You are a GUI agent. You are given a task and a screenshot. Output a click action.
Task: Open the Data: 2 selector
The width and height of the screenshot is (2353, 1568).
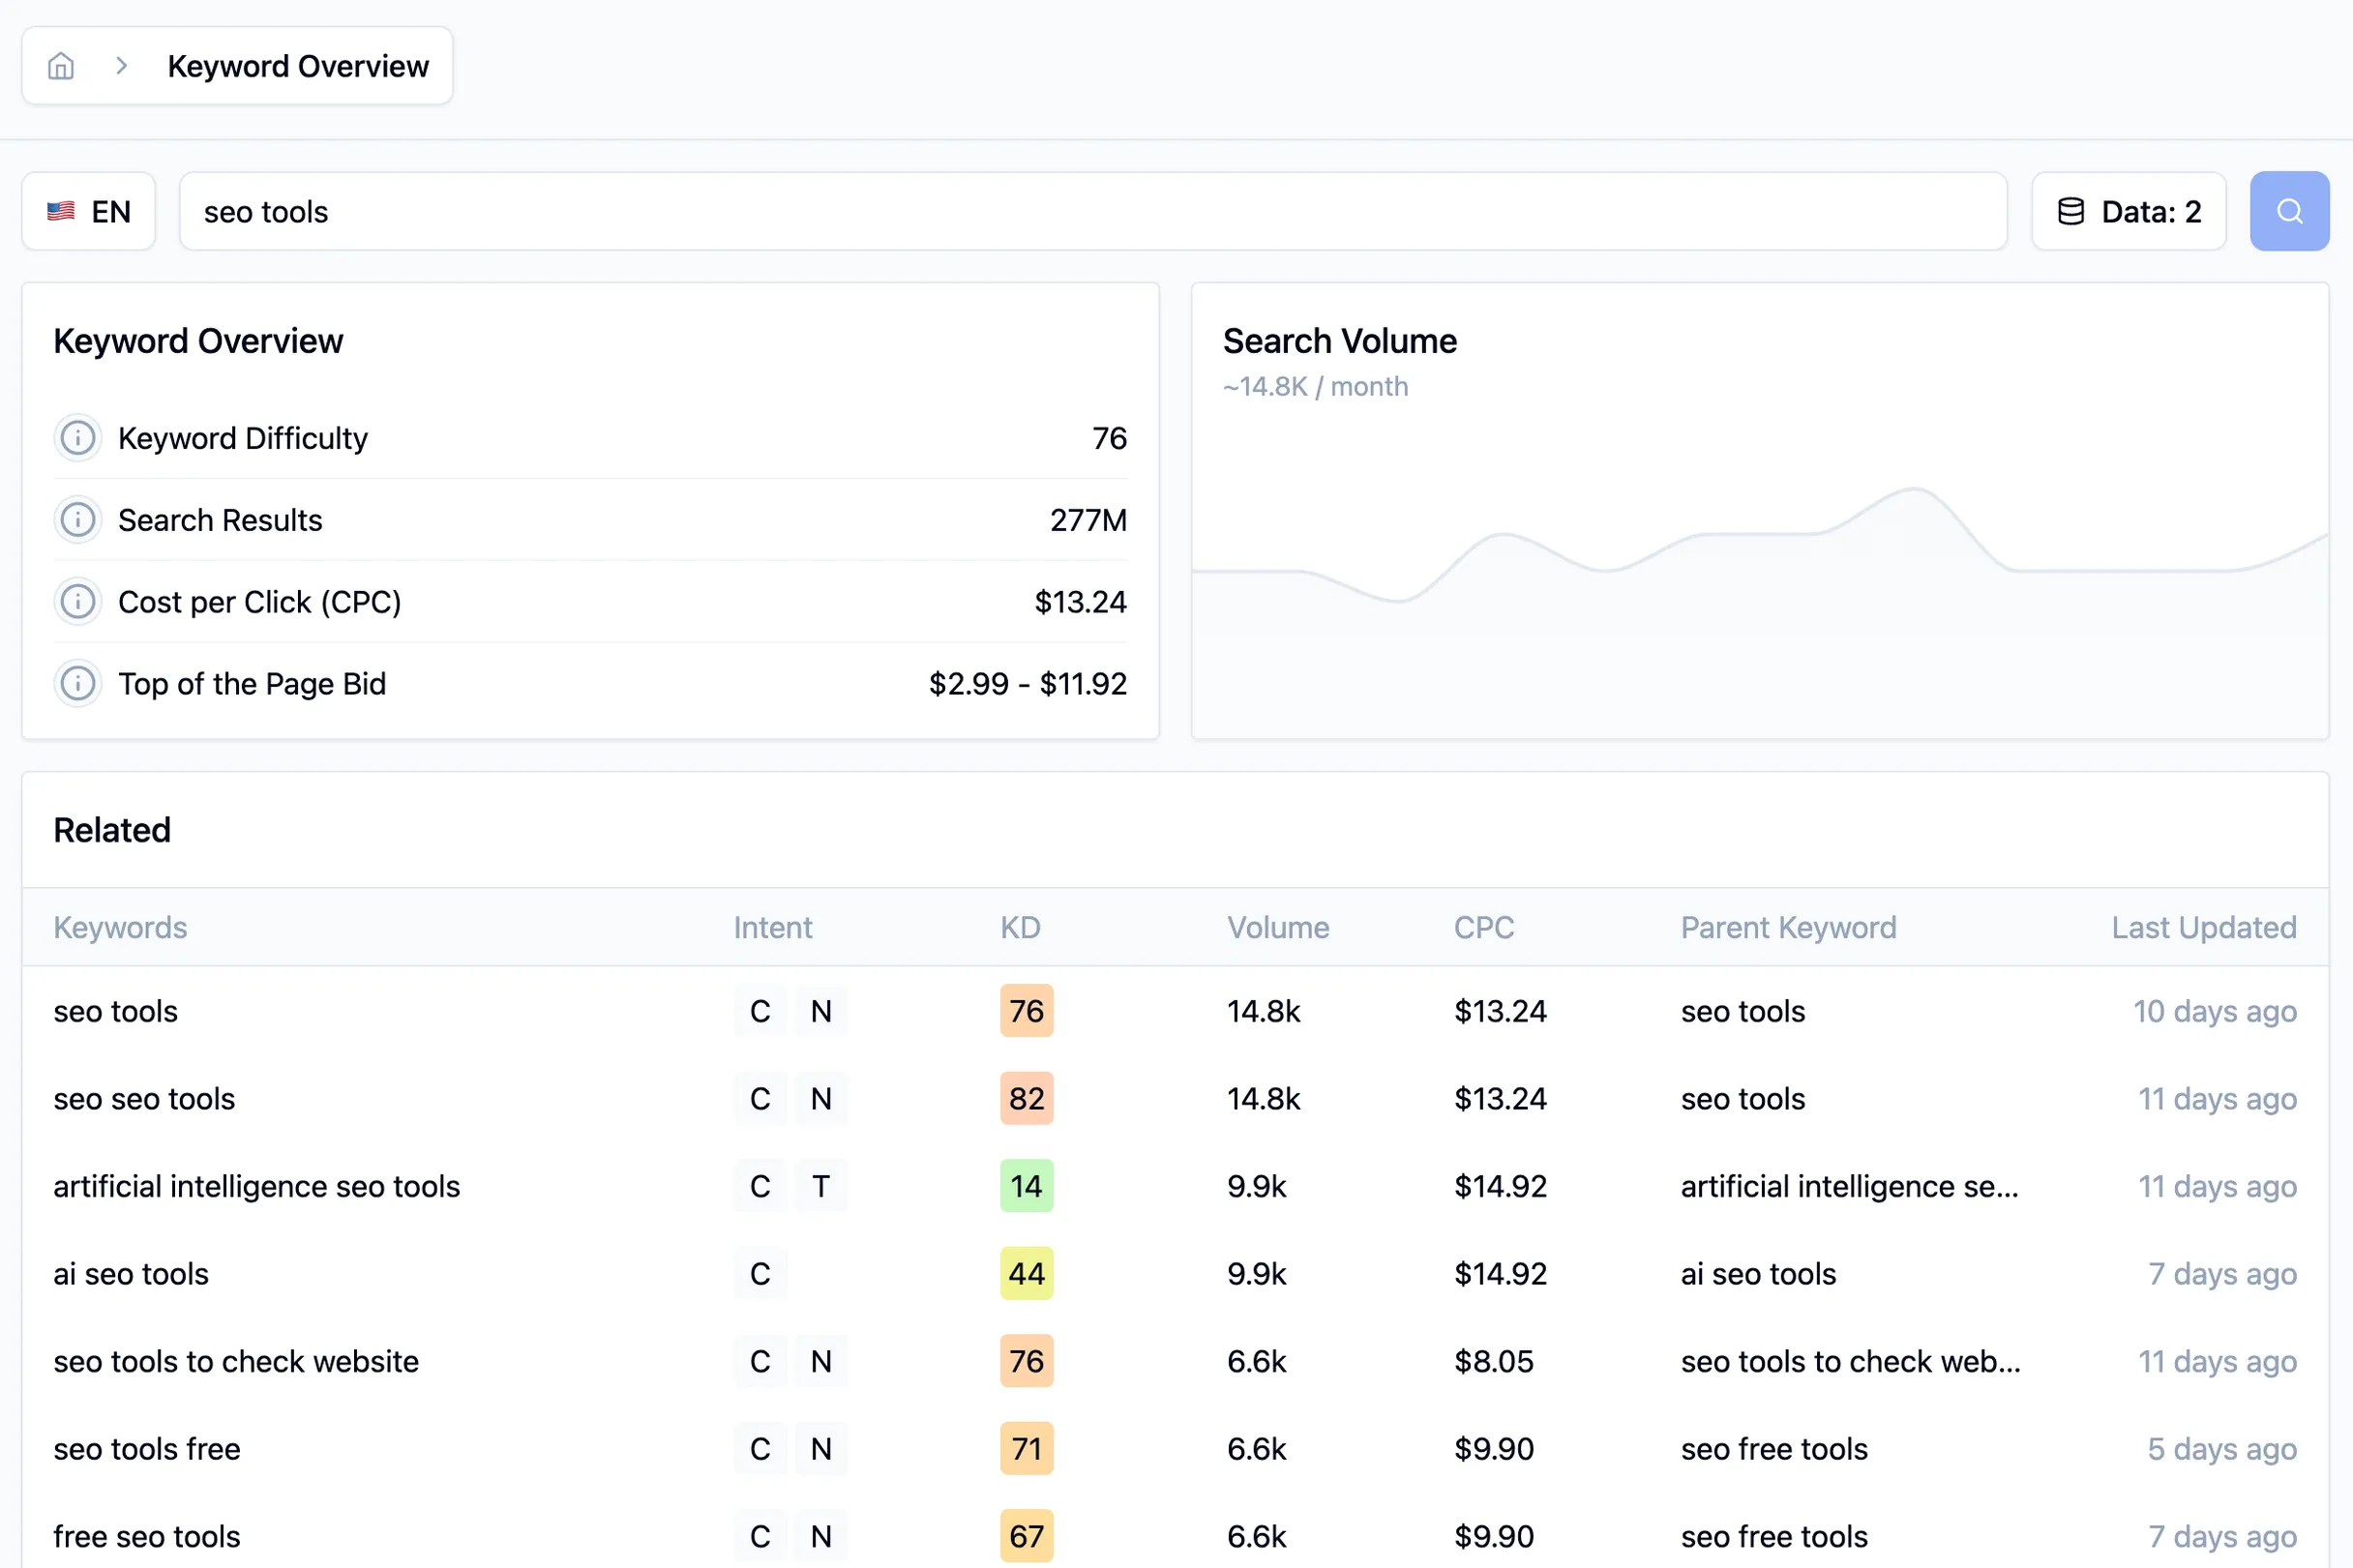(x=2129, y=211)
